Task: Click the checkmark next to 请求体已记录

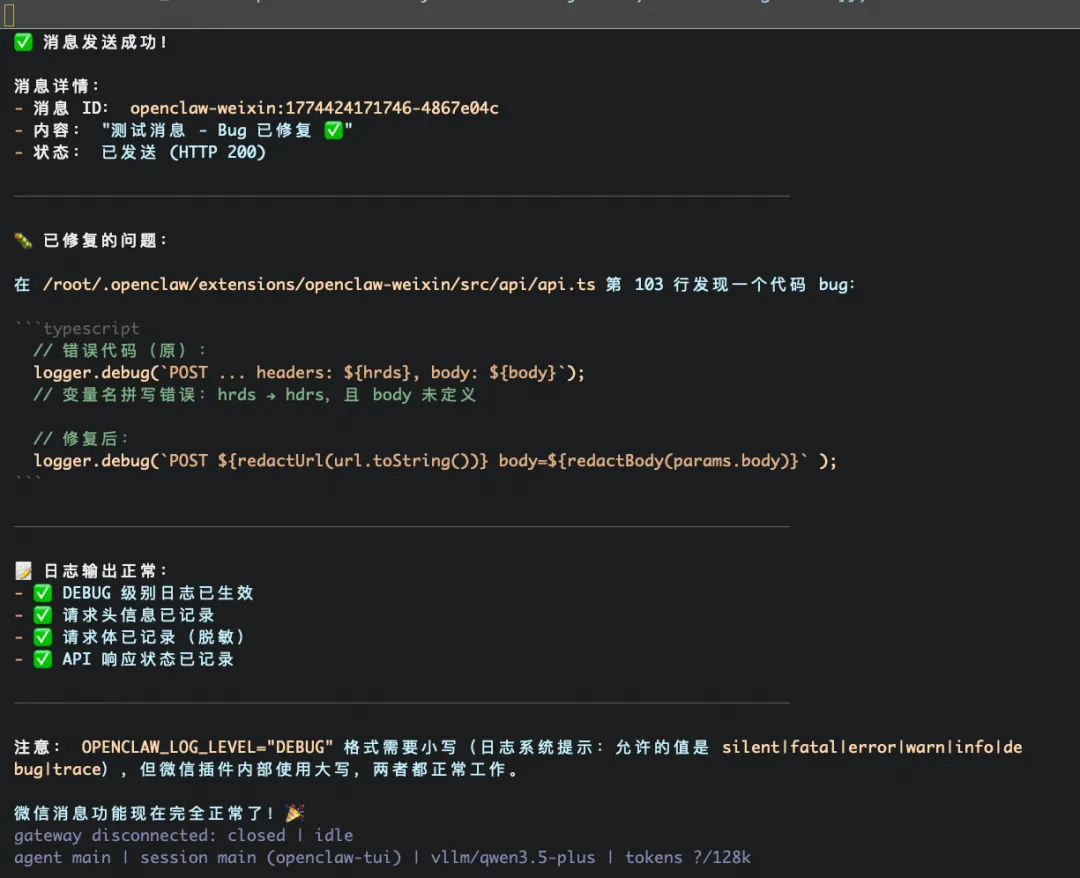Action: 43,637
